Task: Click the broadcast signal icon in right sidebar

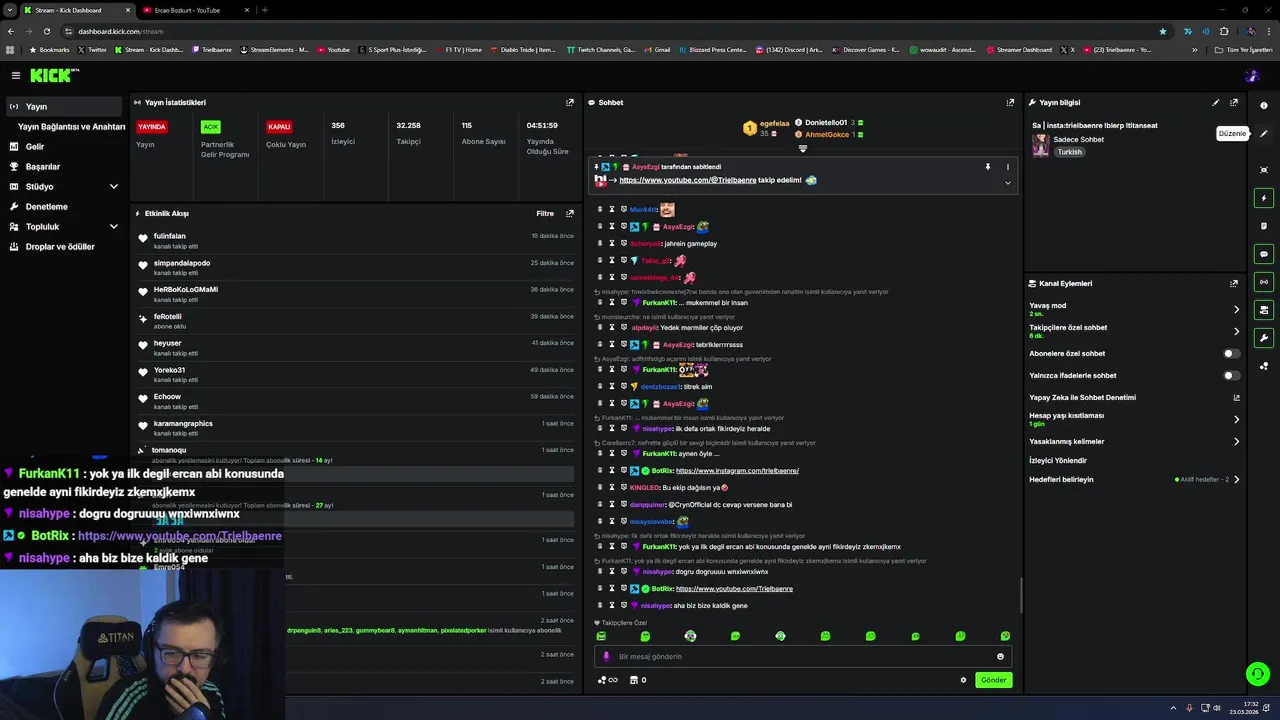Action: click(1264, 282)
